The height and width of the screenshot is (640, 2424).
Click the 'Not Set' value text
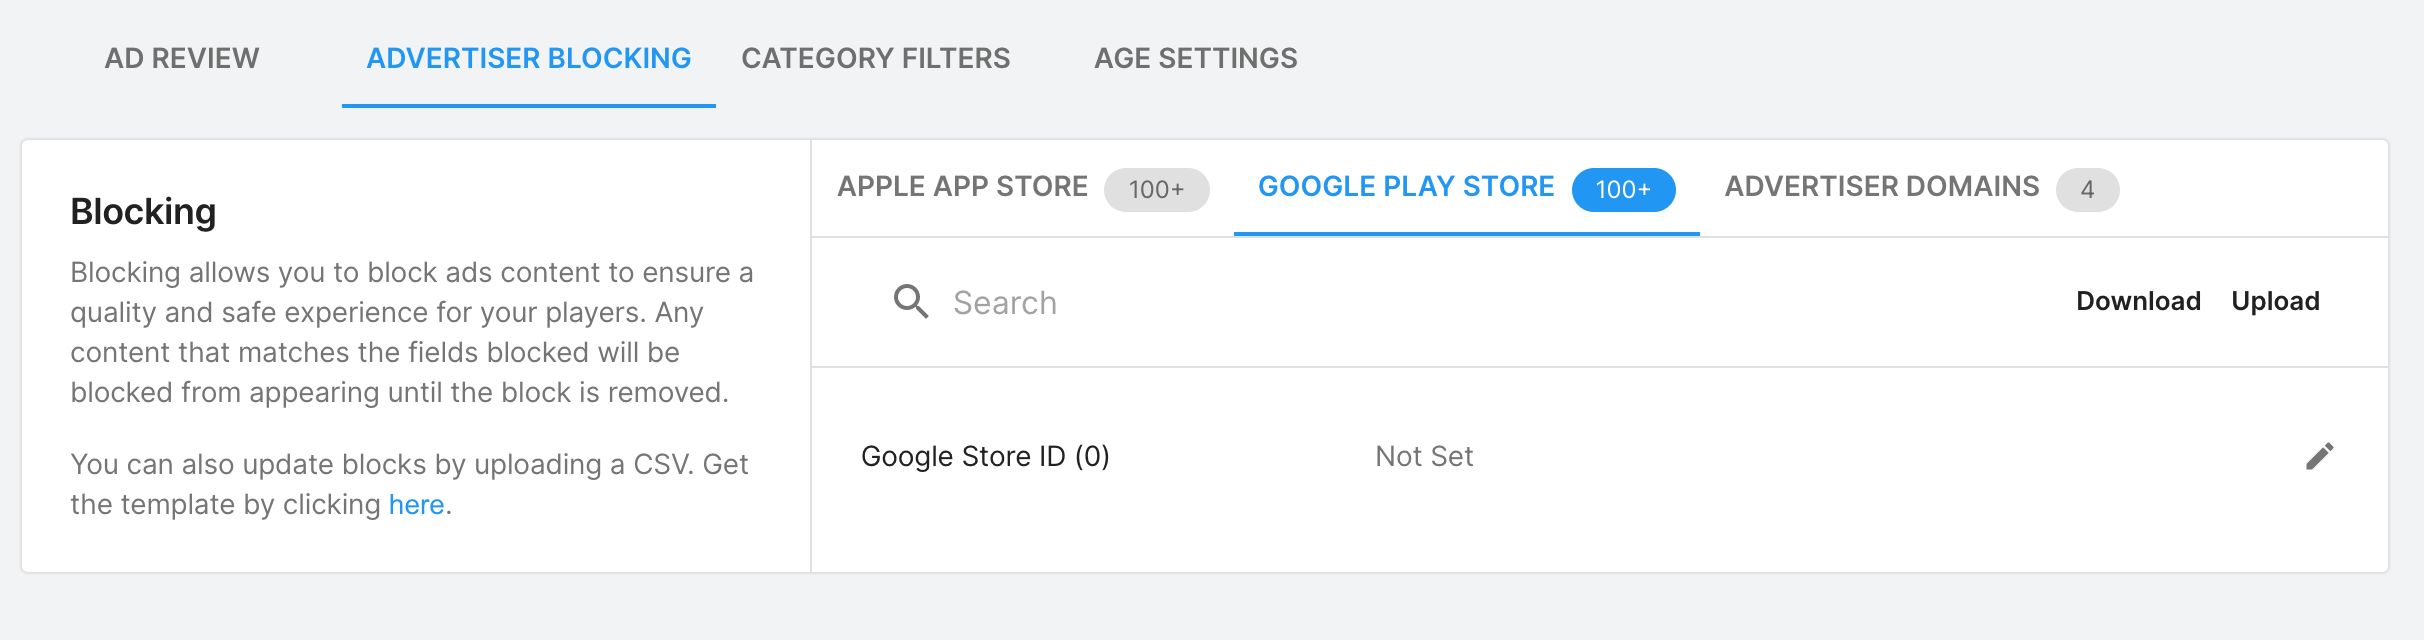(x=1423, y=456)
